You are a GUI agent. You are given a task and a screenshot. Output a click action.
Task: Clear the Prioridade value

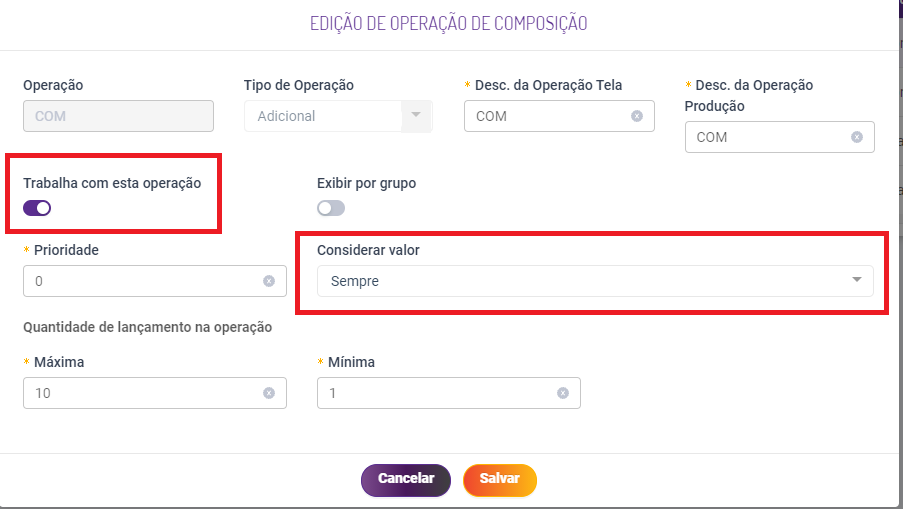point(269,281)
